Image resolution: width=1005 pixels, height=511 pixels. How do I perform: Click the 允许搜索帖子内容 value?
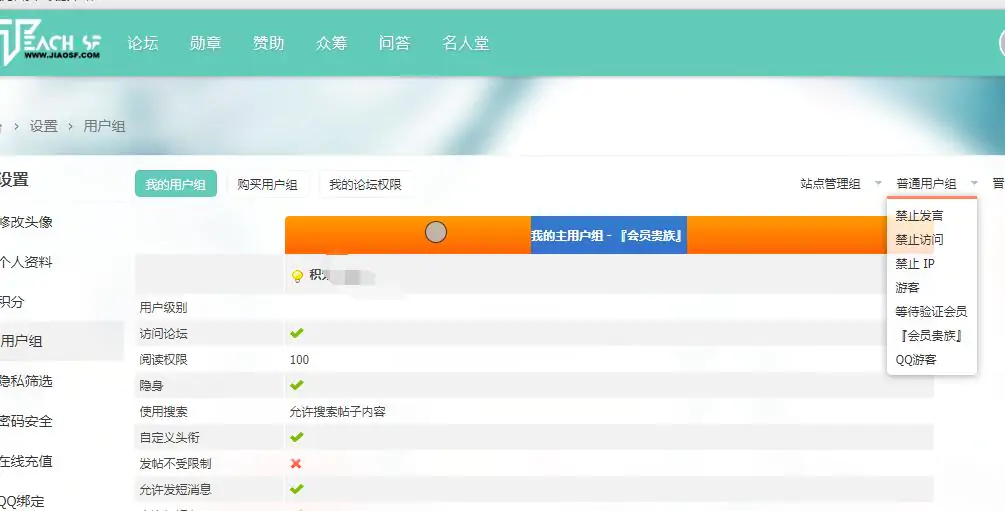tap(338, 412)
